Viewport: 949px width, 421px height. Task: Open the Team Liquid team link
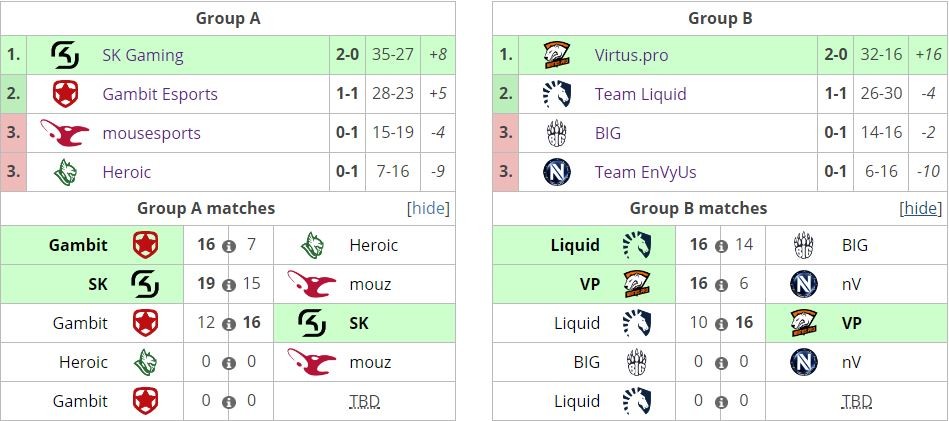point(641,94)
